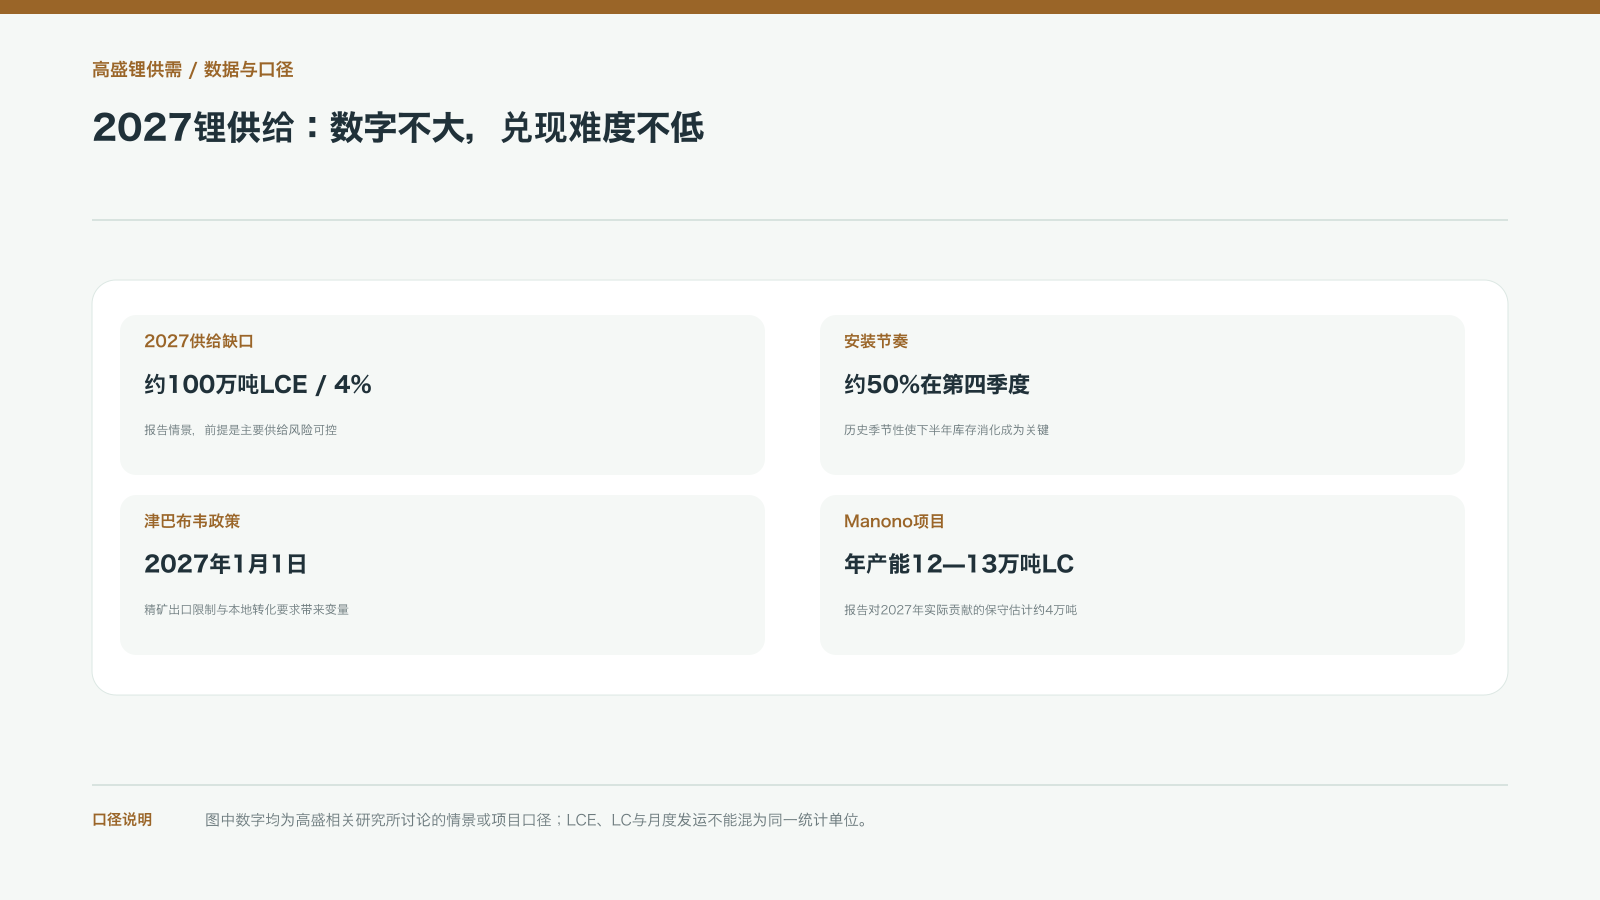
Task: Click the note 报告对2027年实际贡献的保守估计约4万吨
Action: 961,610
